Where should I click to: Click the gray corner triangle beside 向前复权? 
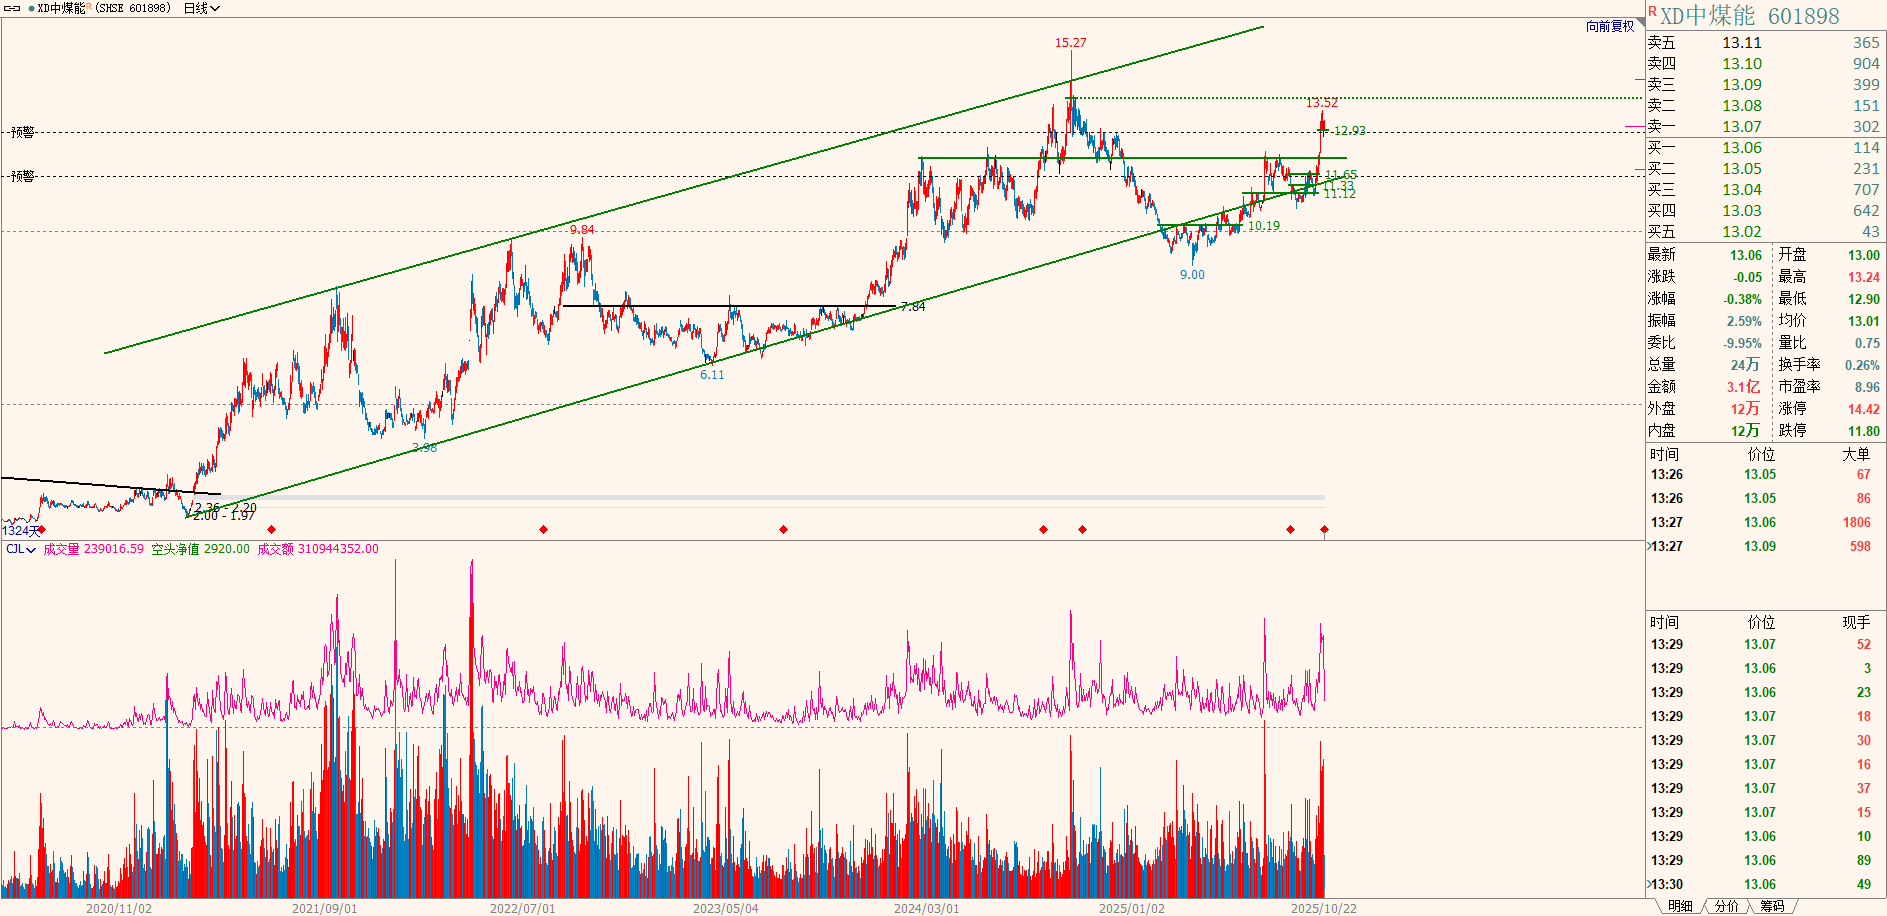tap(1640, 22)
